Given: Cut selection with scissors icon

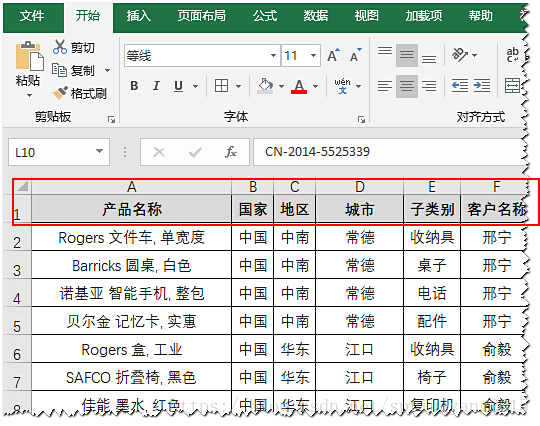Looking at the screenshot, I should click(60, 47).
